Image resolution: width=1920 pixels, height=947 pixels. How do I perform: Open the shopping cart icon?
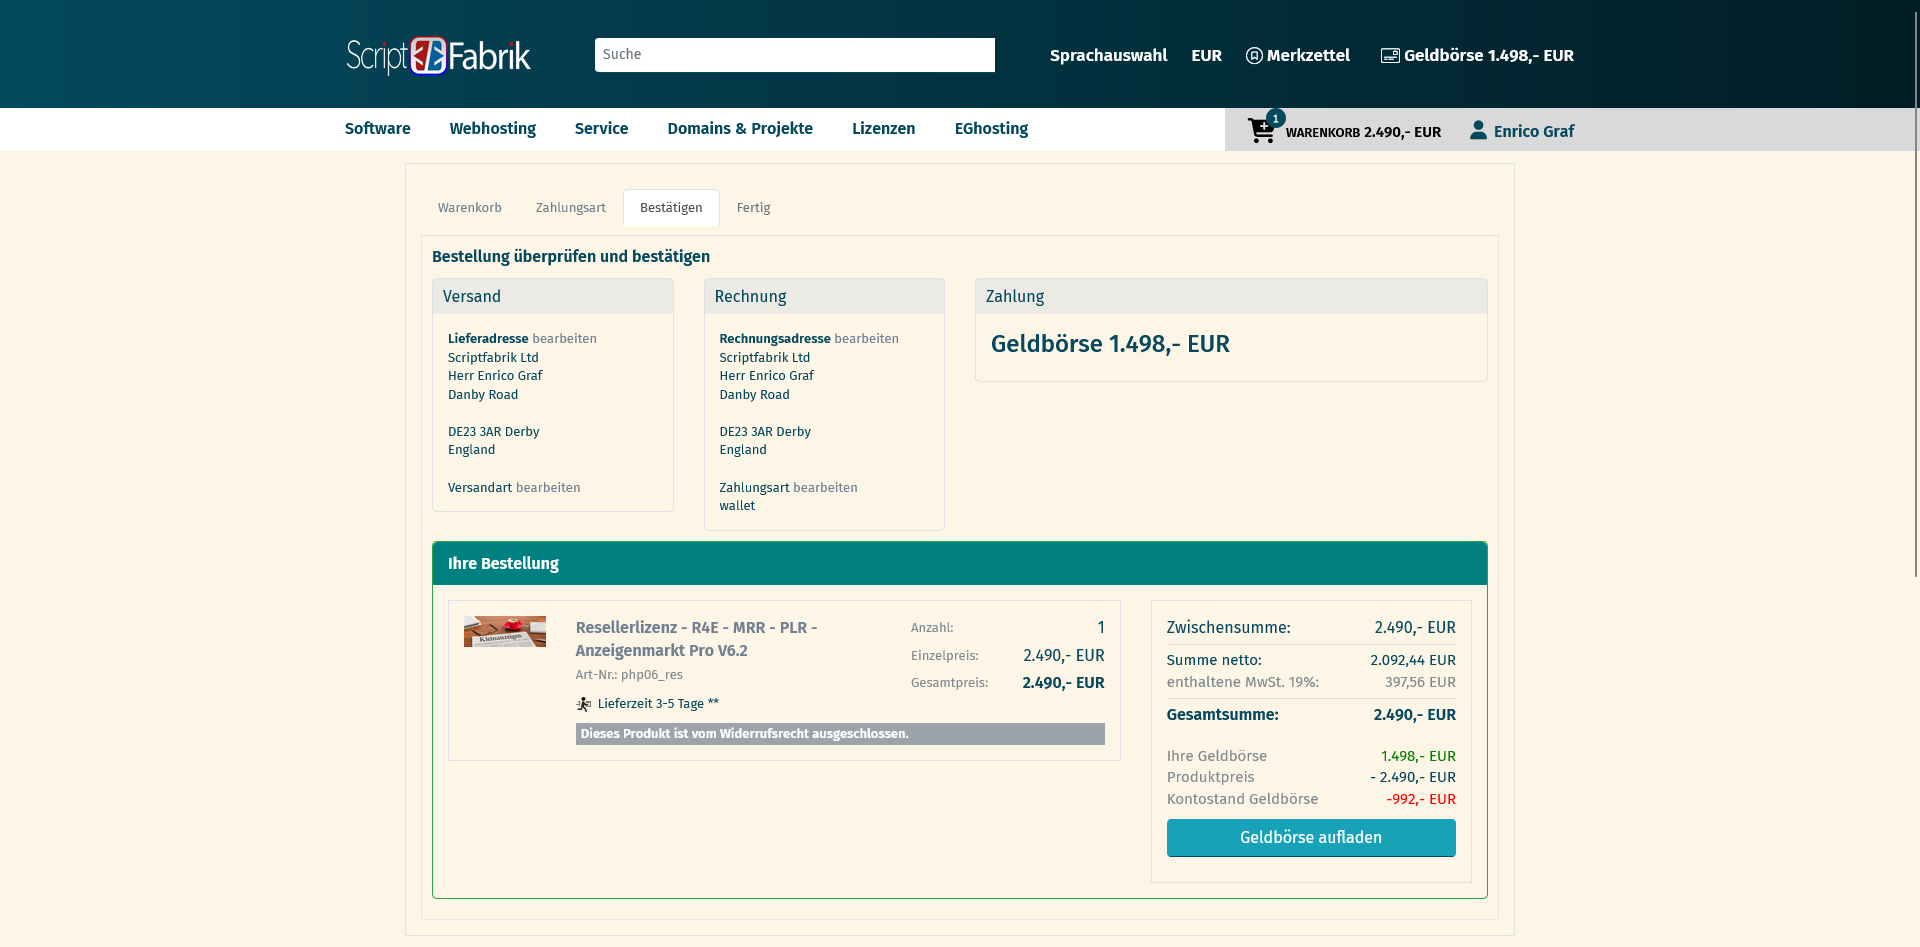(1262, 130)
